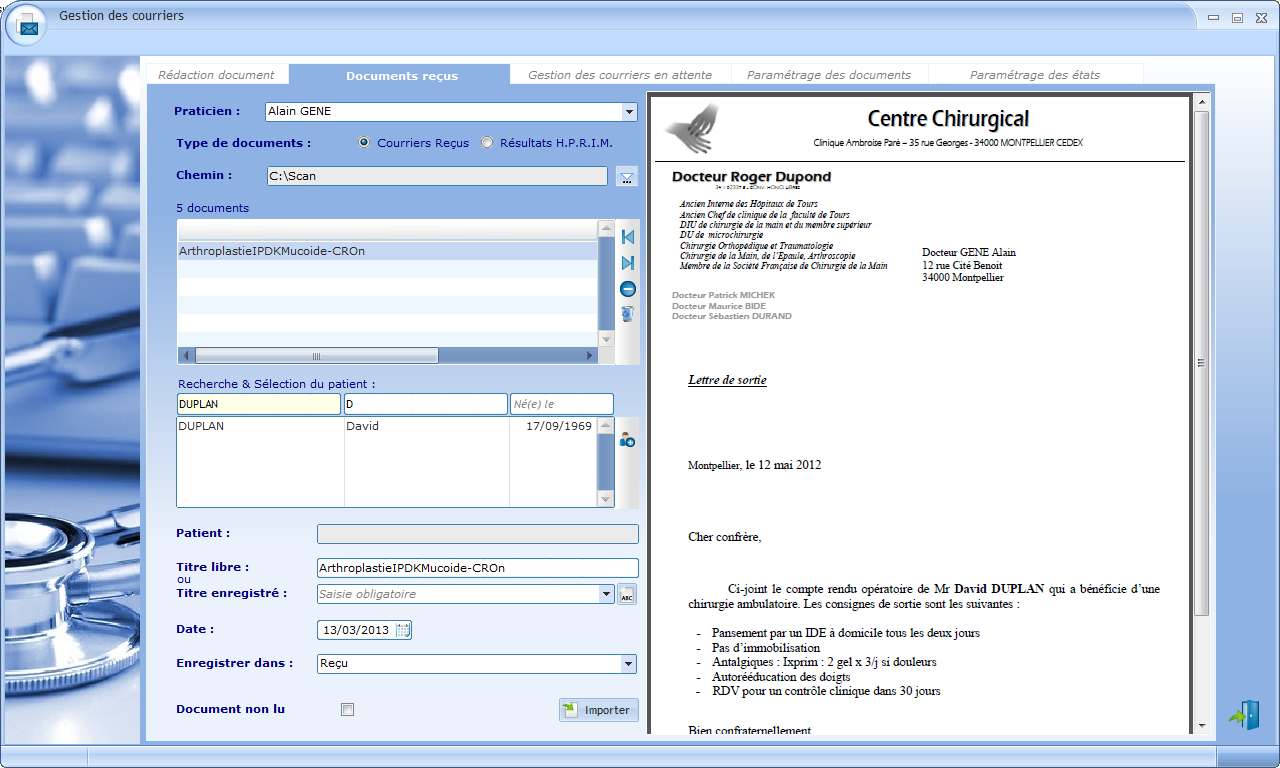Viewport: 1280px width, 768px height.
Task: Open the calendar picker in Date field
Action: click(x=403, y=630)
